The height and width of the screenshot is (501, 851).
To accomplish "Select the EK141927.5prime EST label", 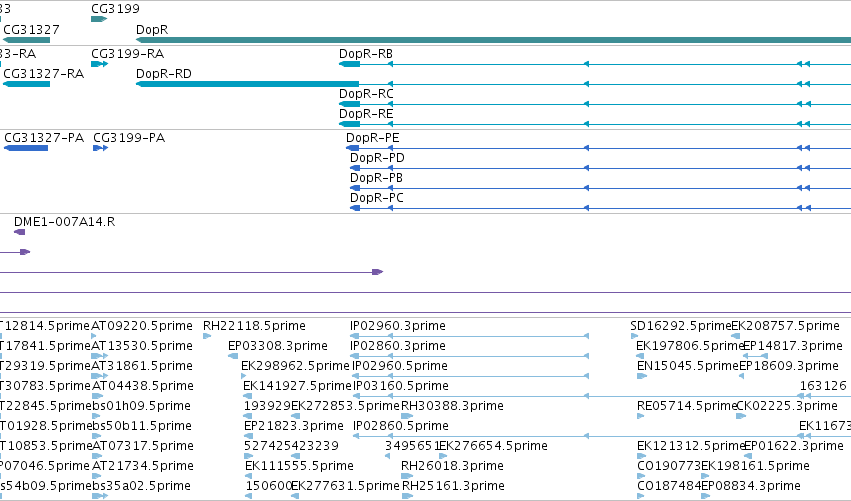I will (x=297, y=386).
